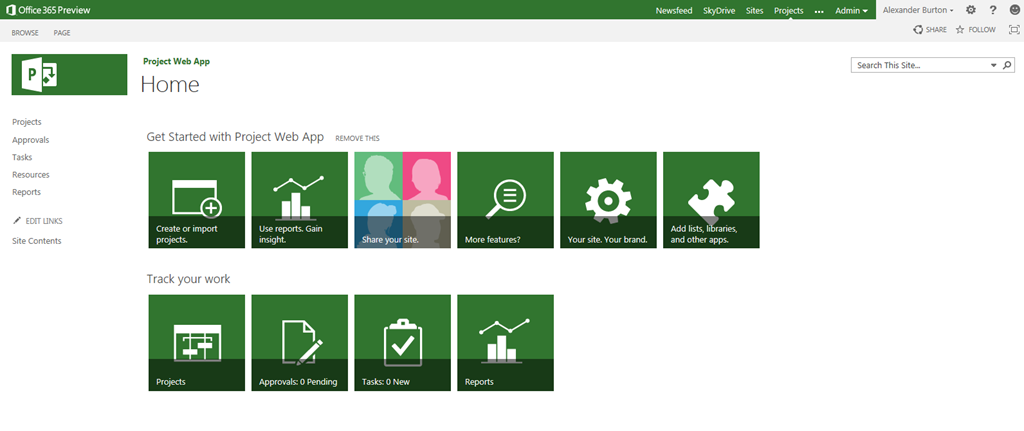Click the Project Web App logo

(69, 74)
